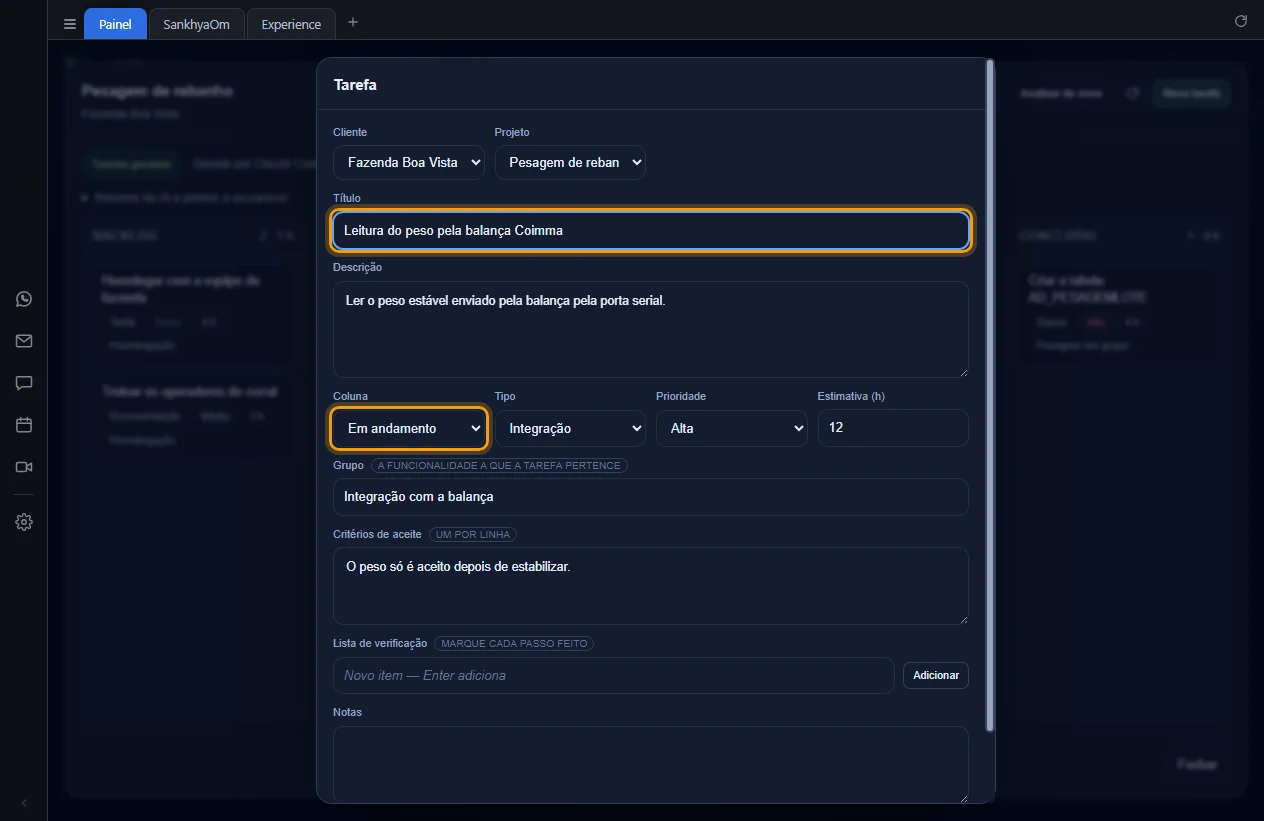The height and width of the screenshot is (821, 1264).
Task: Click the Adicionar button for the checklist
Action: (936, 675)
